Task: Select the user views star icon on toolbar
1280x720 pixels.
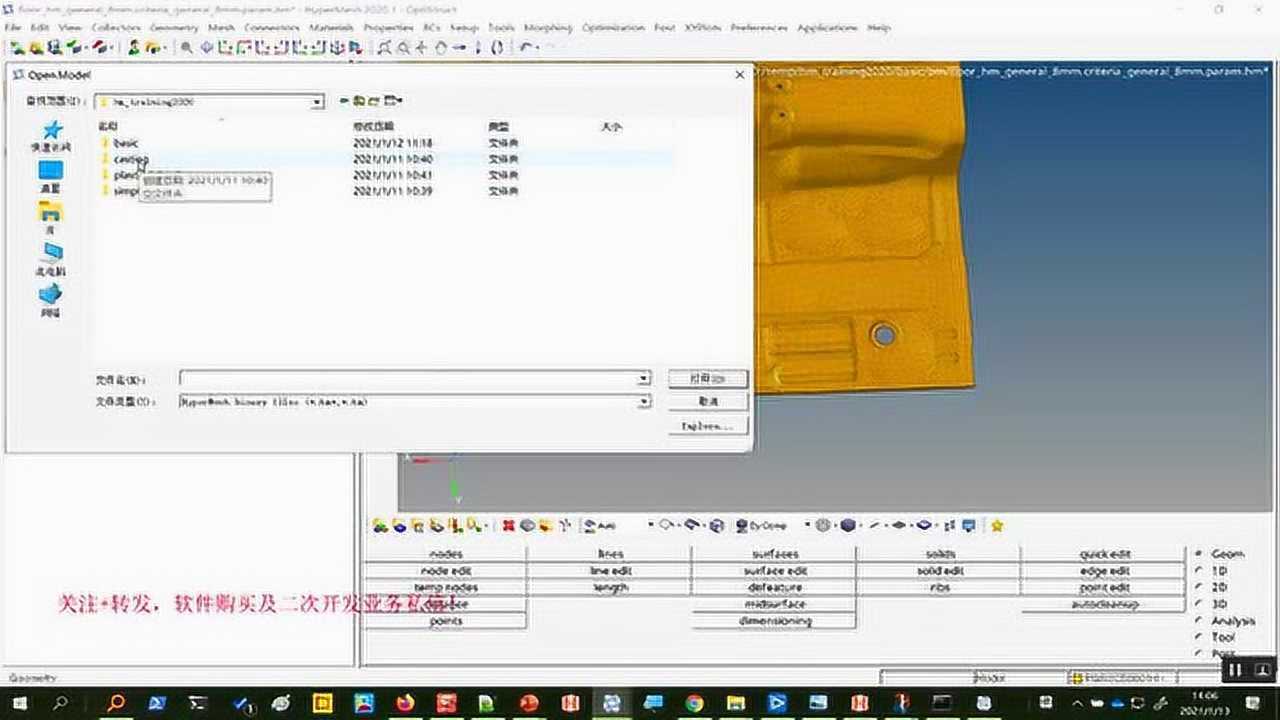Action: (x=997, y=524)
